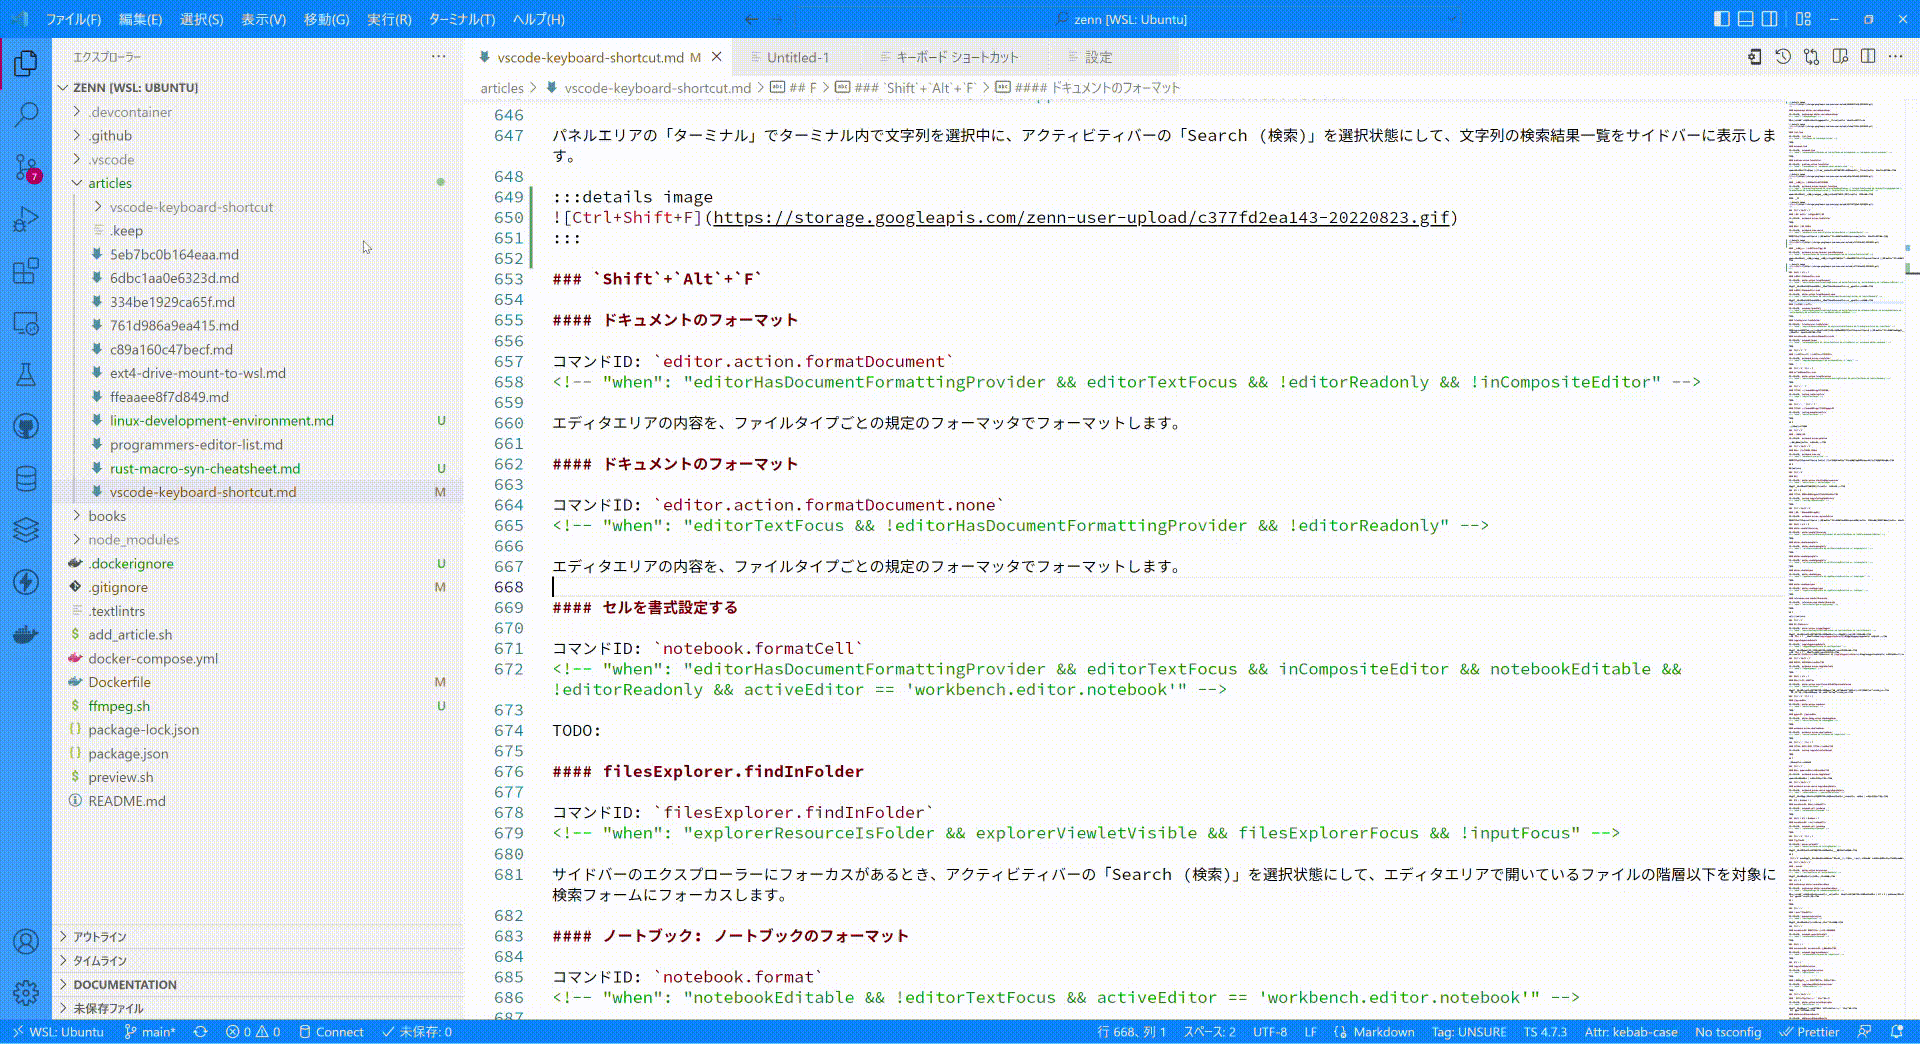Go back navigation arrow in title bar
Image resolution: width=1920 pixels, height=1044 pixels.
752,19
